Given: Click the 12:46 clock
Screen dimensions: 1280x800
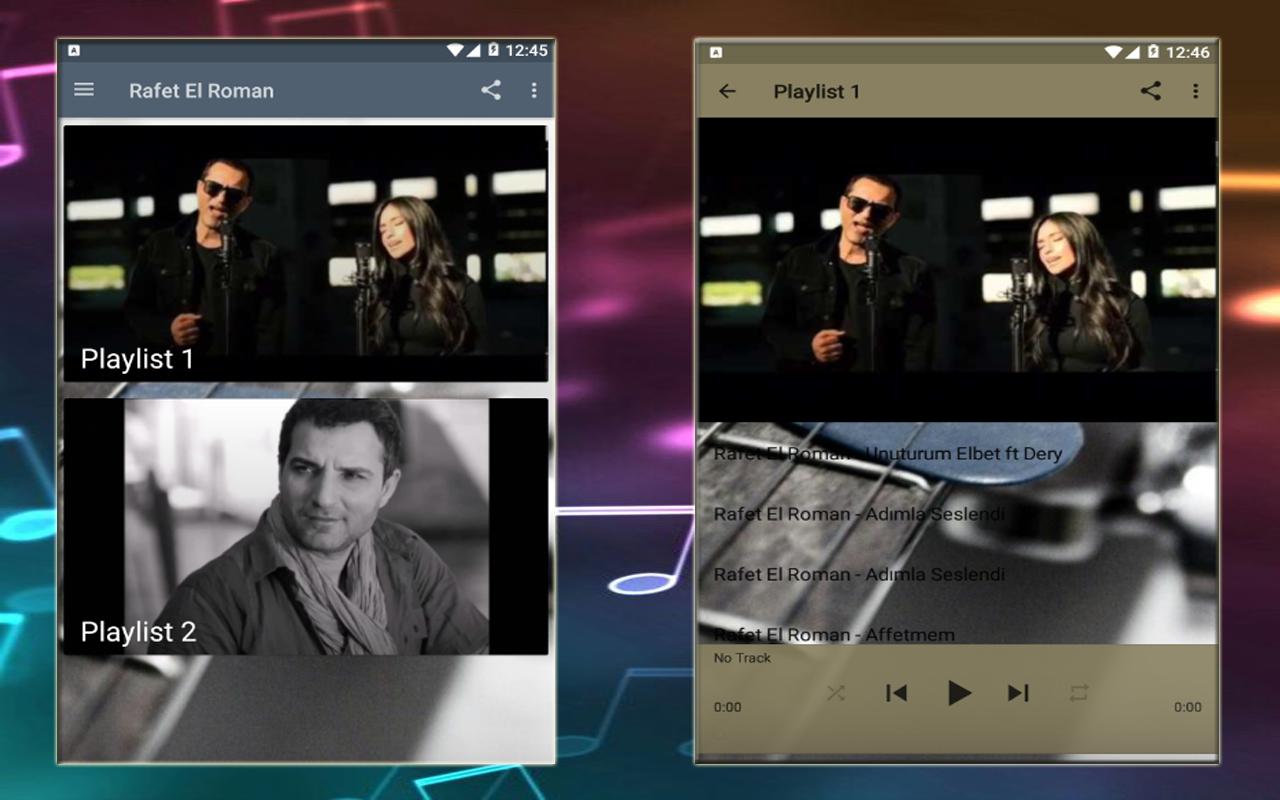Looking at the screenshot, I should pyautogui.click(x=1187, y=52).
